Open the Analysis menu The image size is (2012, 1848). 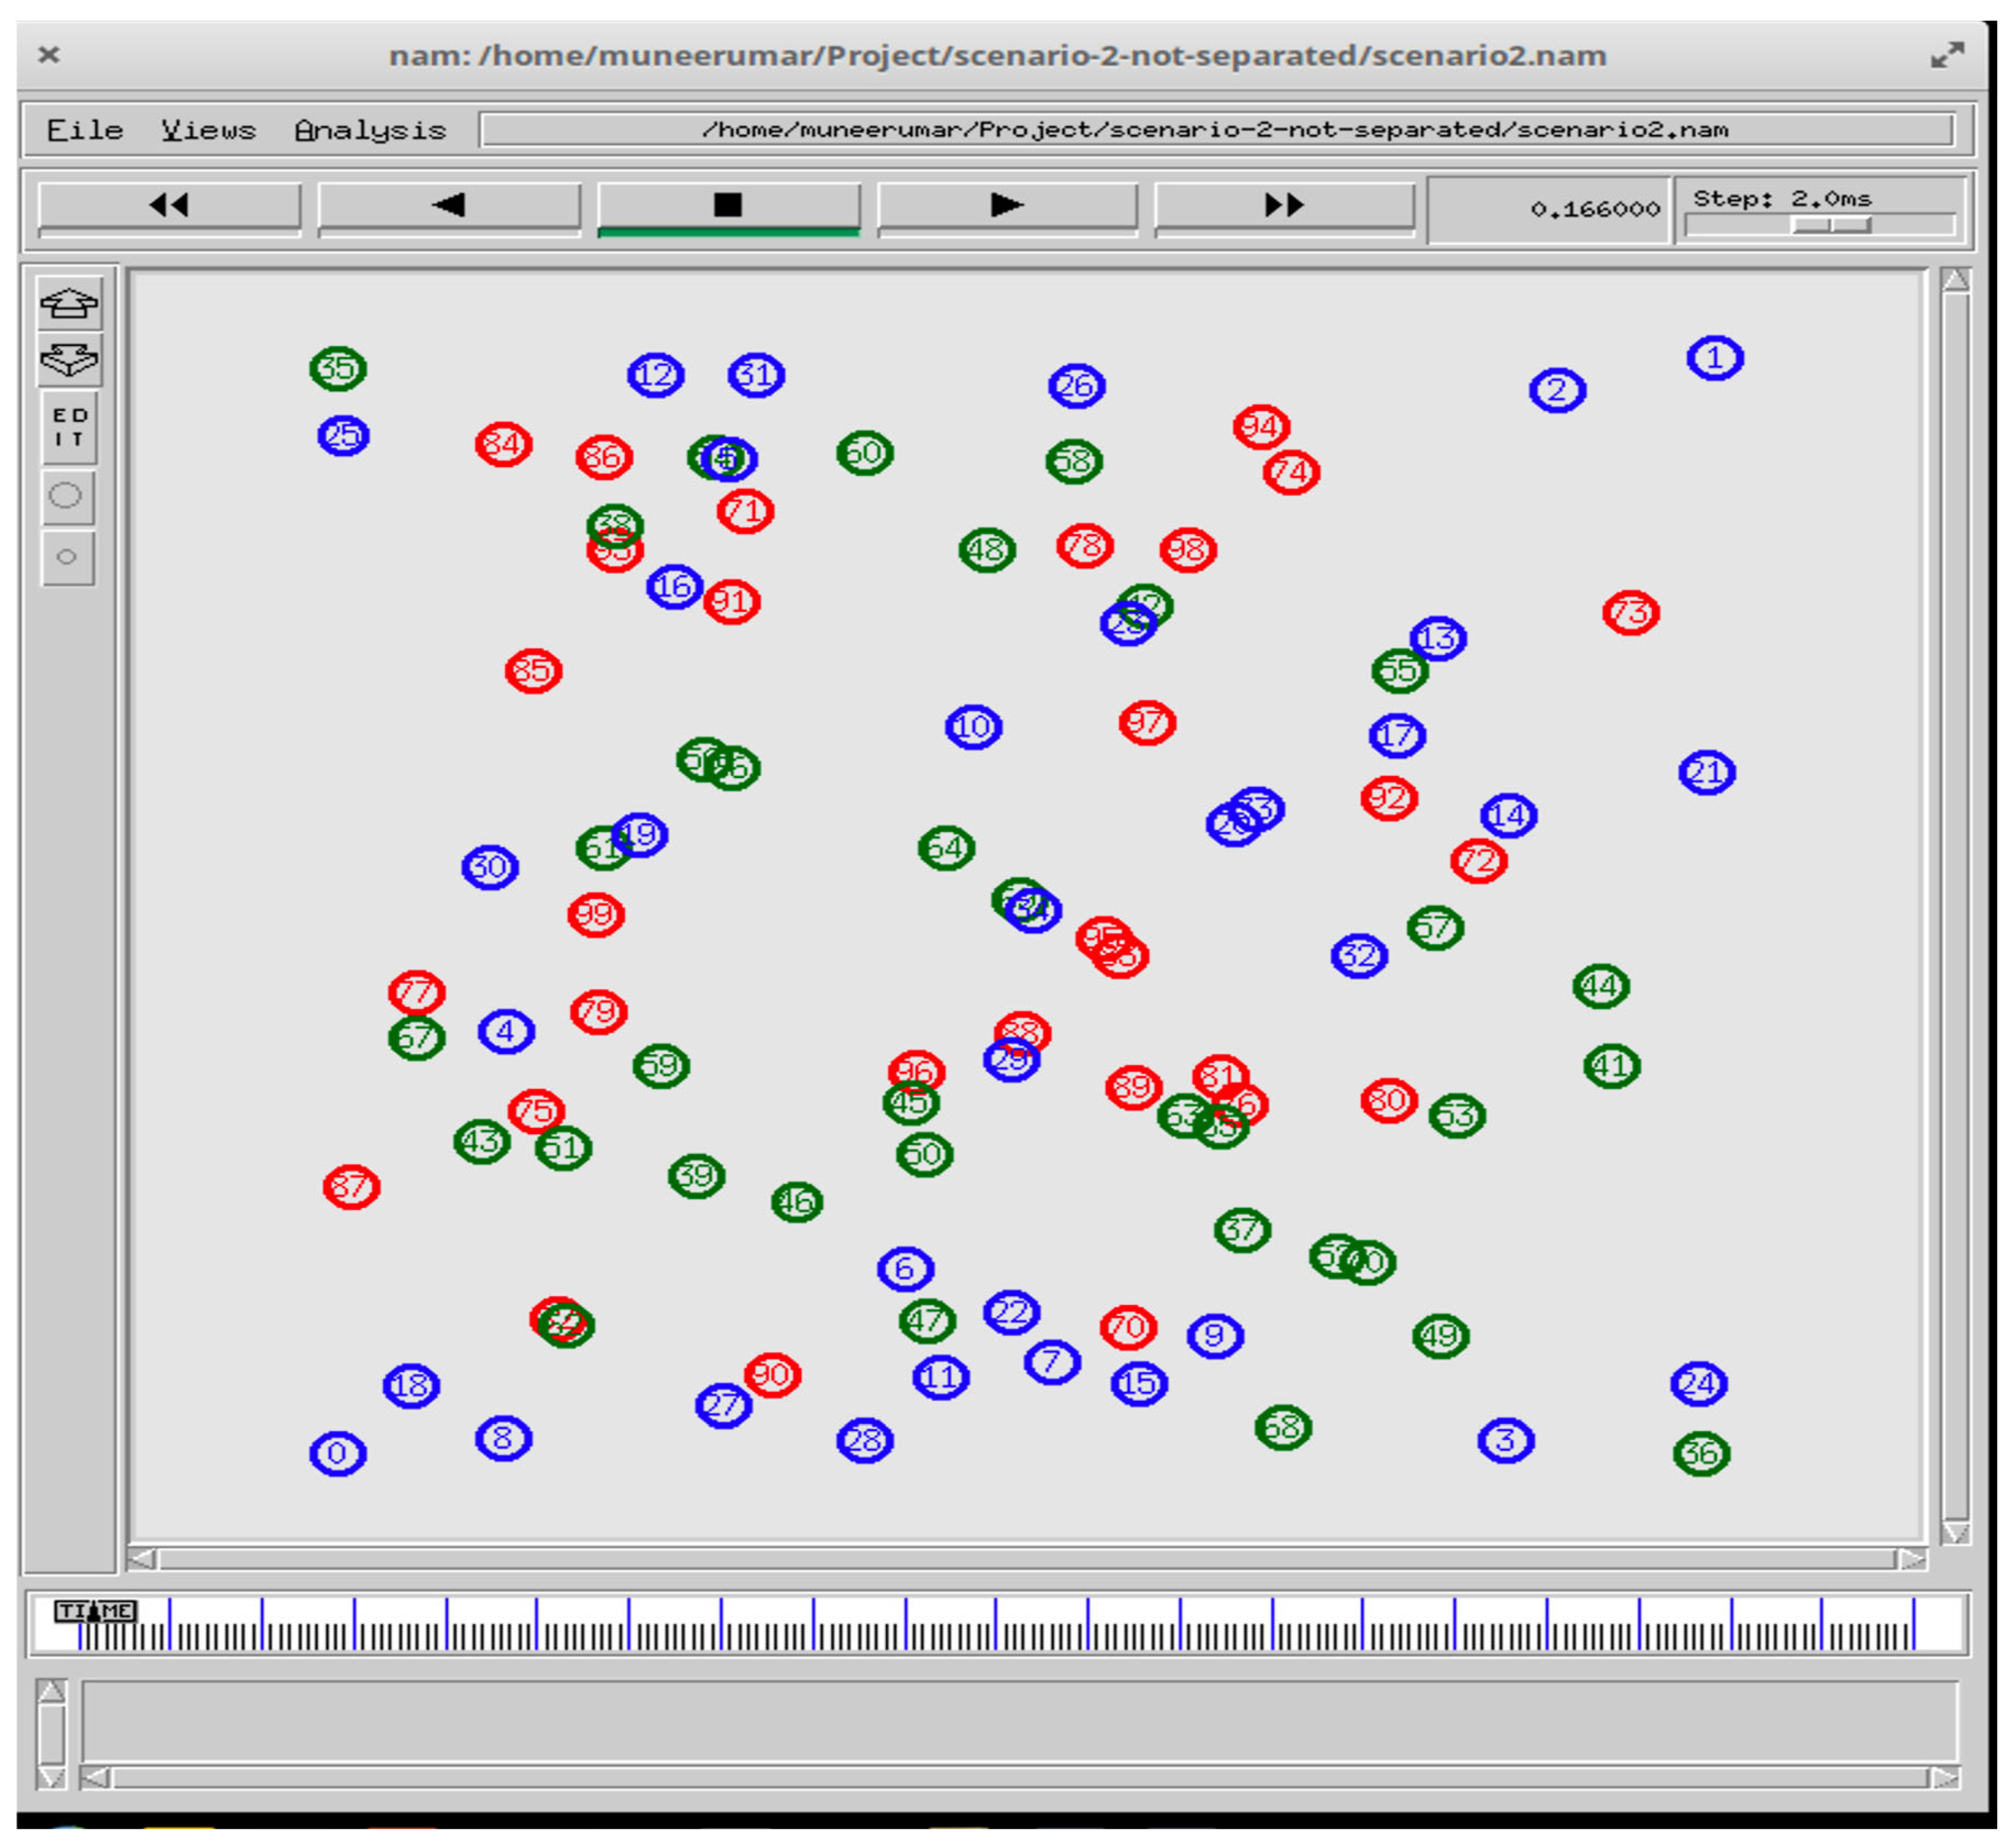coord(370,130)
